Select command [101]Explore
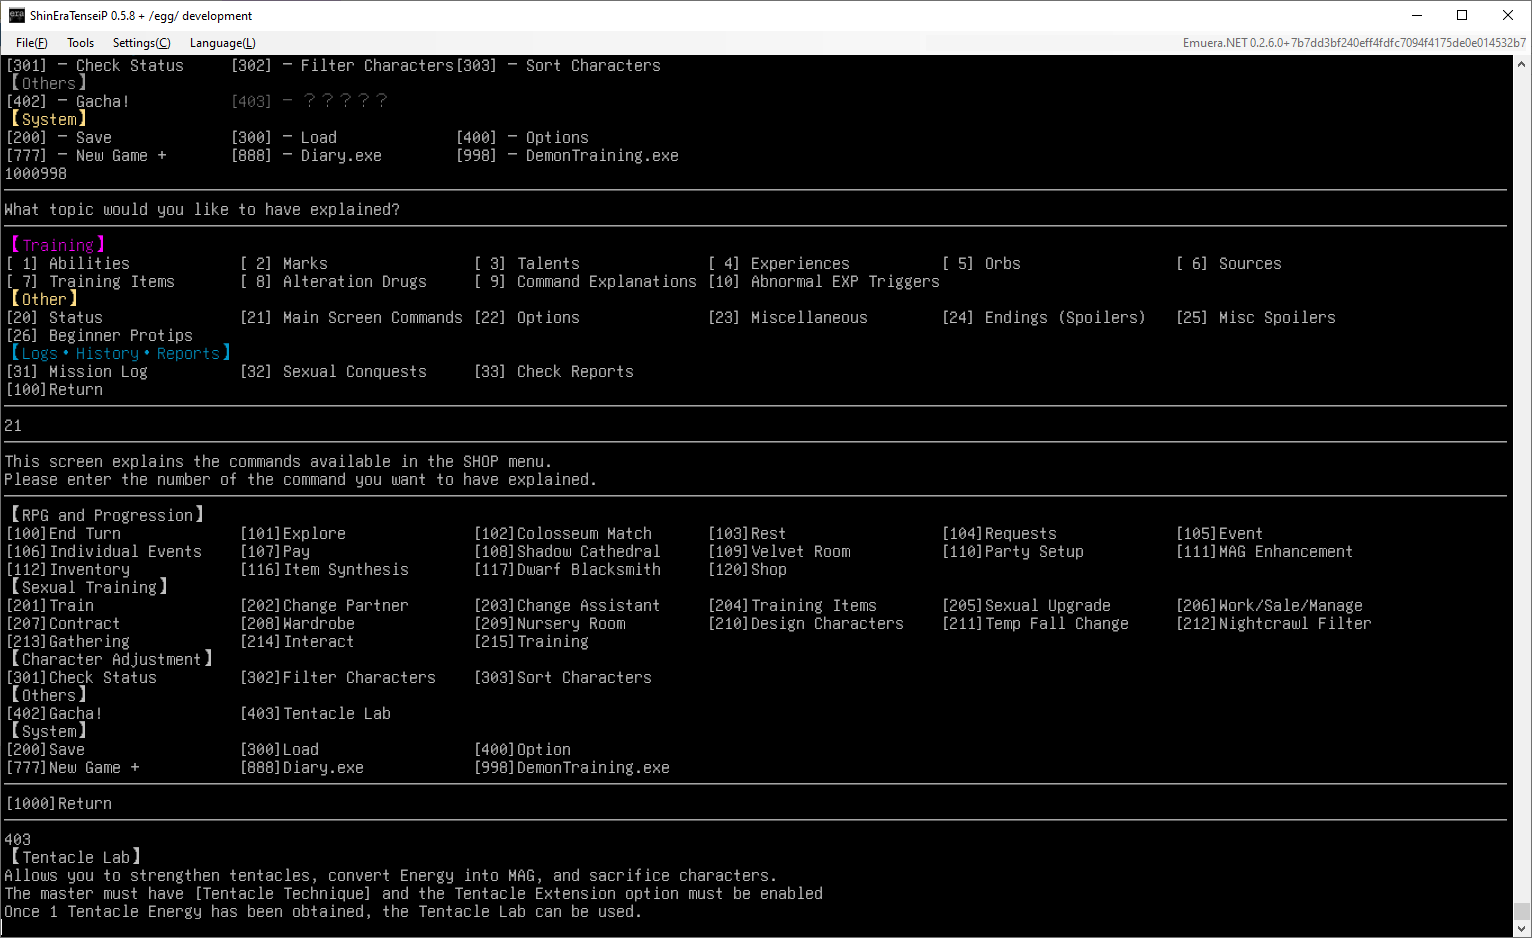This screenshot has width=1532, height=938. tap(293, 534)
